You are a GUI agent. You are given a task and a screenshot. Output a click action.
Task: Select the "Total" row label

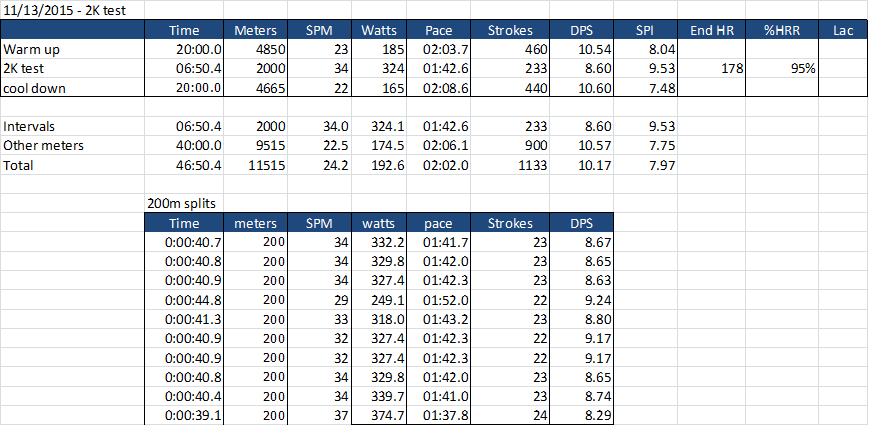point(19,165)
